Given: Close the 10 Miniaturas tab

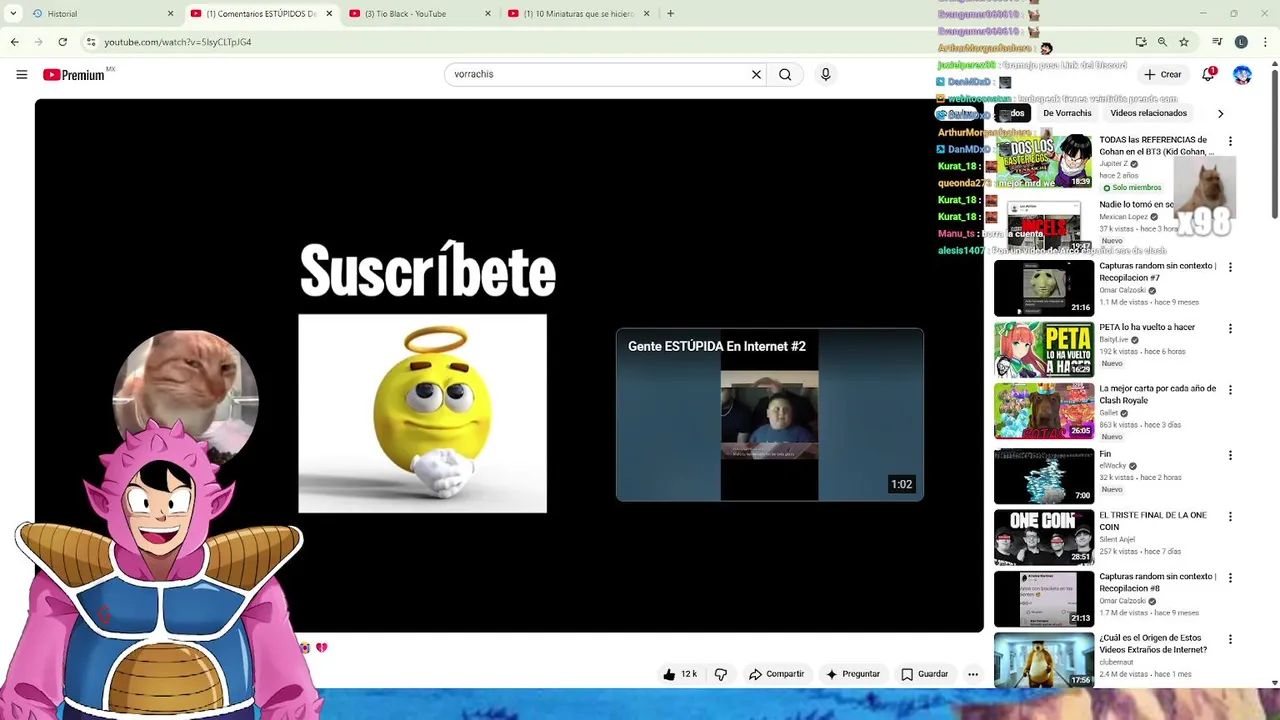Looking at the screenshot, I should click(x=647, y=13).
